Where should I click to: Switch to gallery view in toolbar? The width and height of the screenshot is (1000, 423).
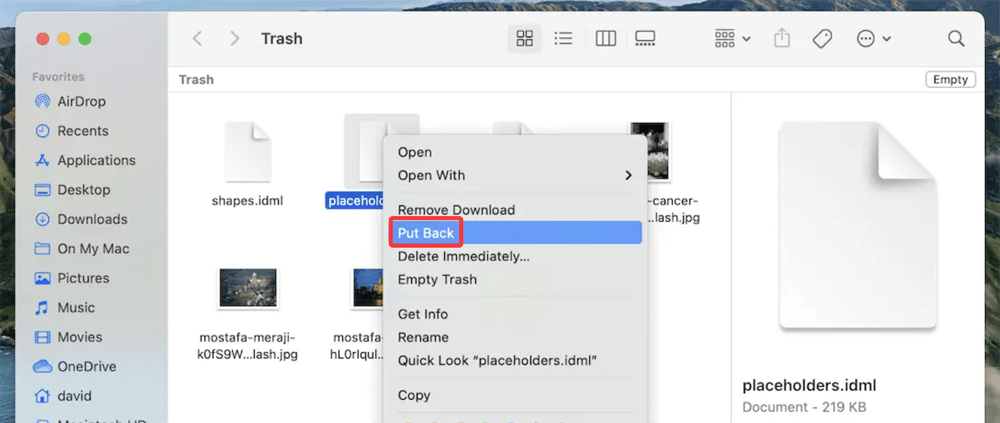click(x=645, y=39)
